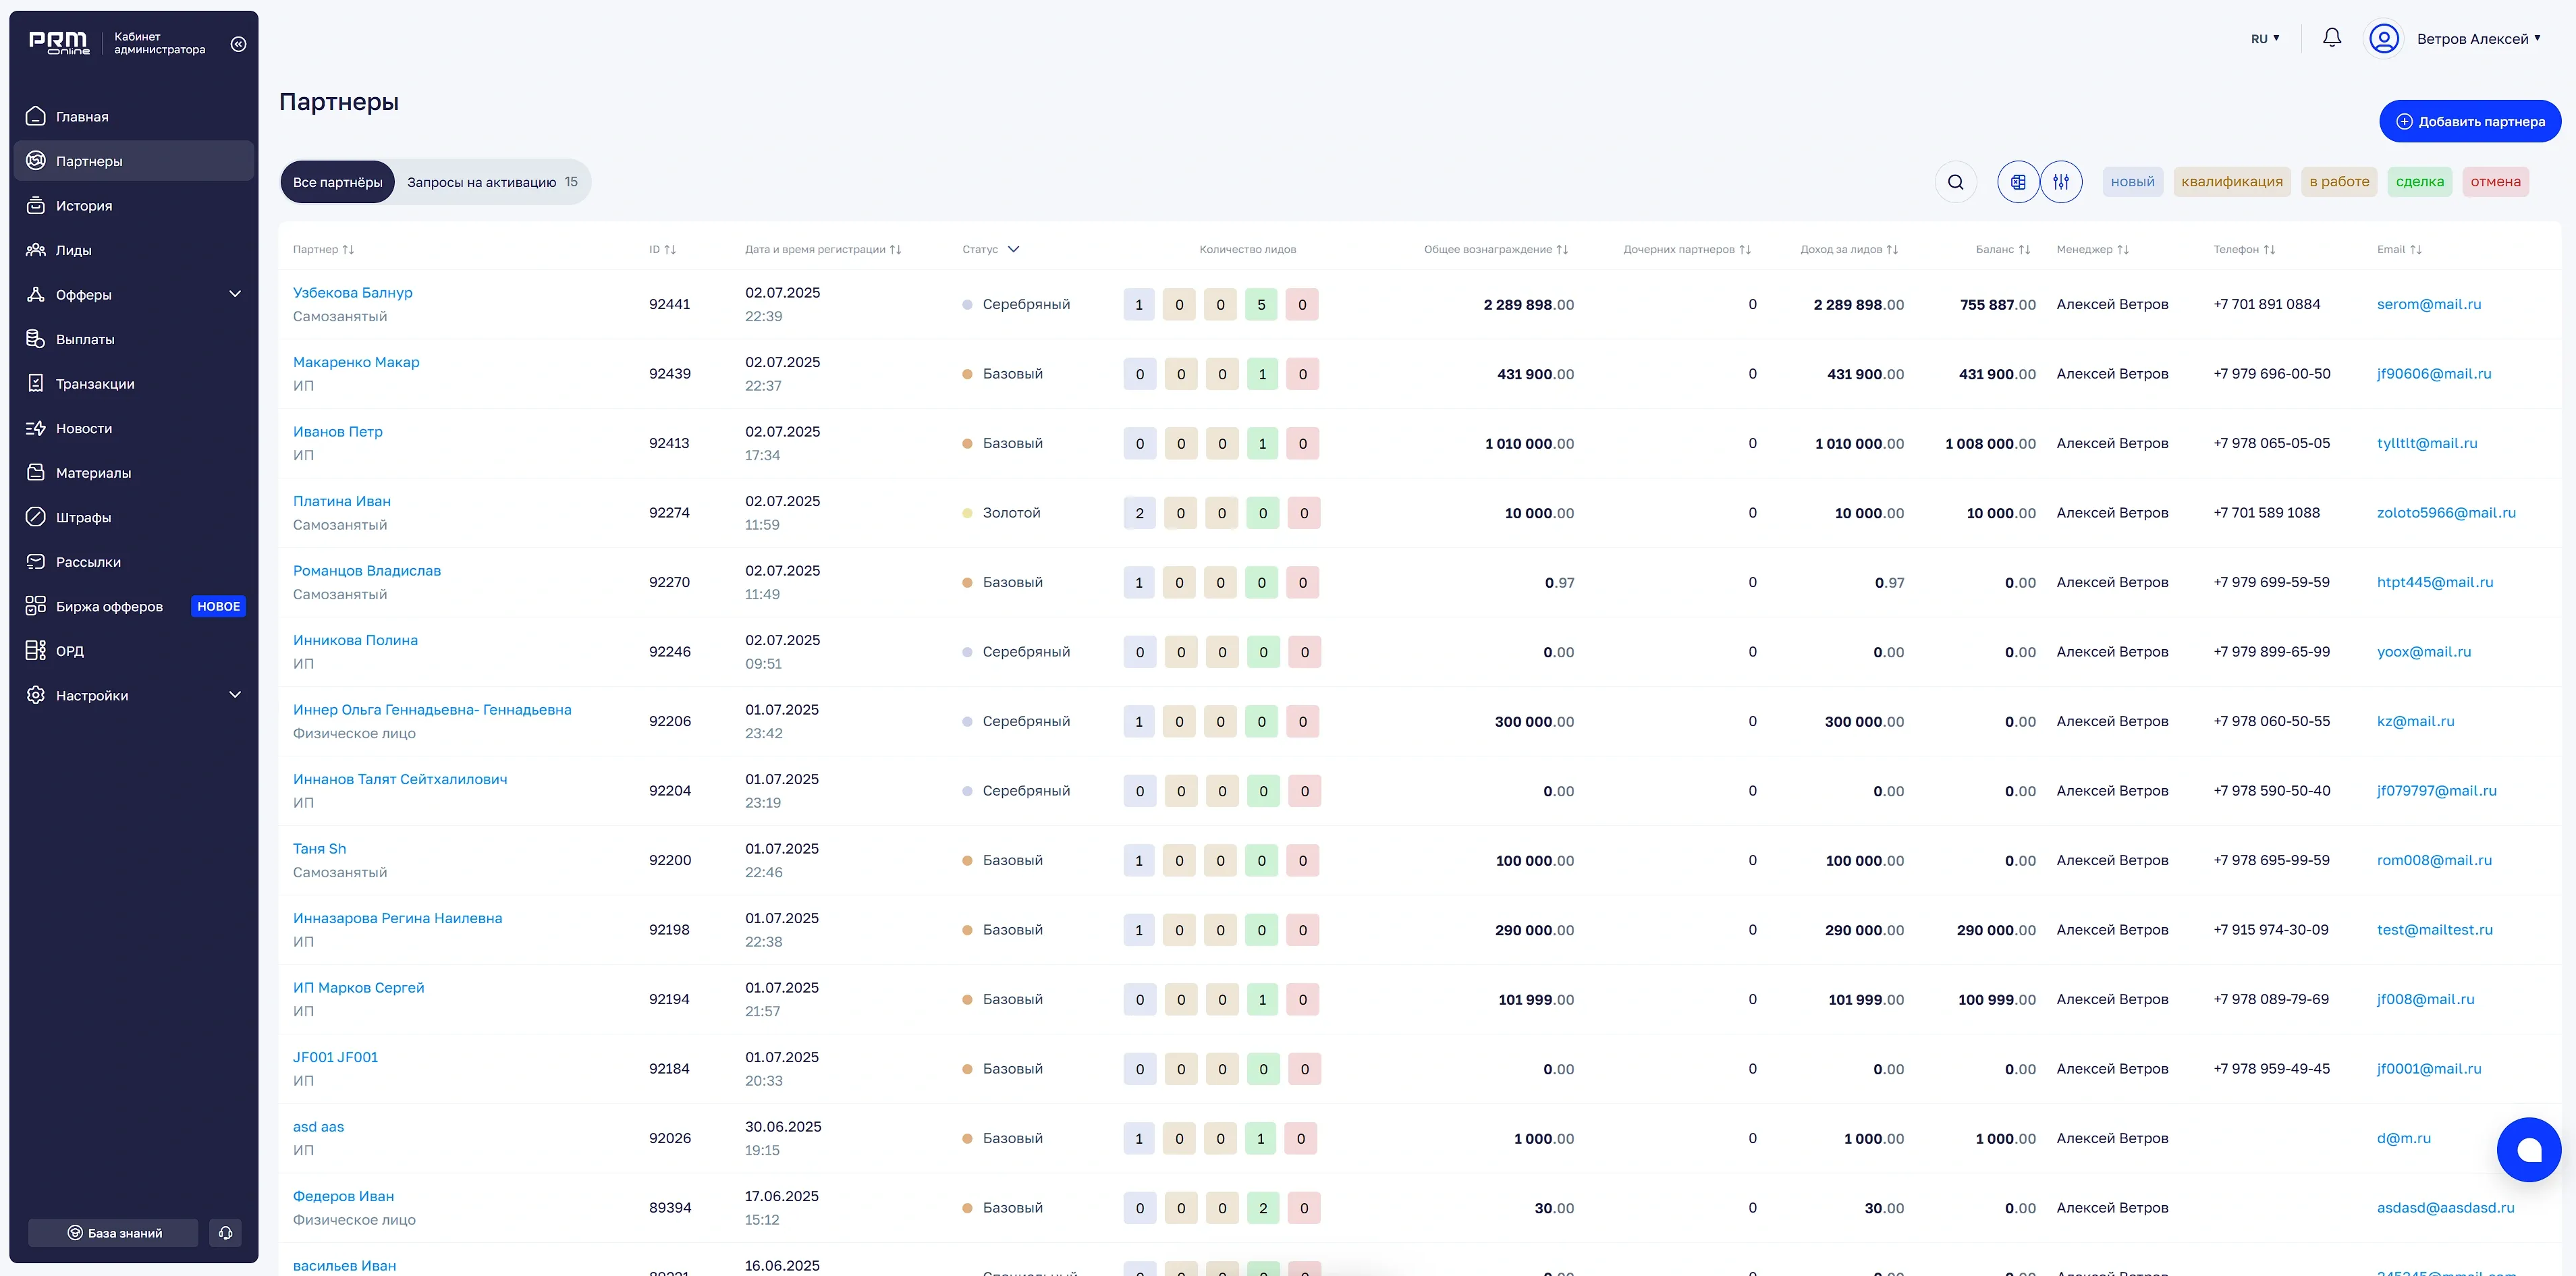
Task: Click email test@mailtest.ru
Action: (2434, 929)
